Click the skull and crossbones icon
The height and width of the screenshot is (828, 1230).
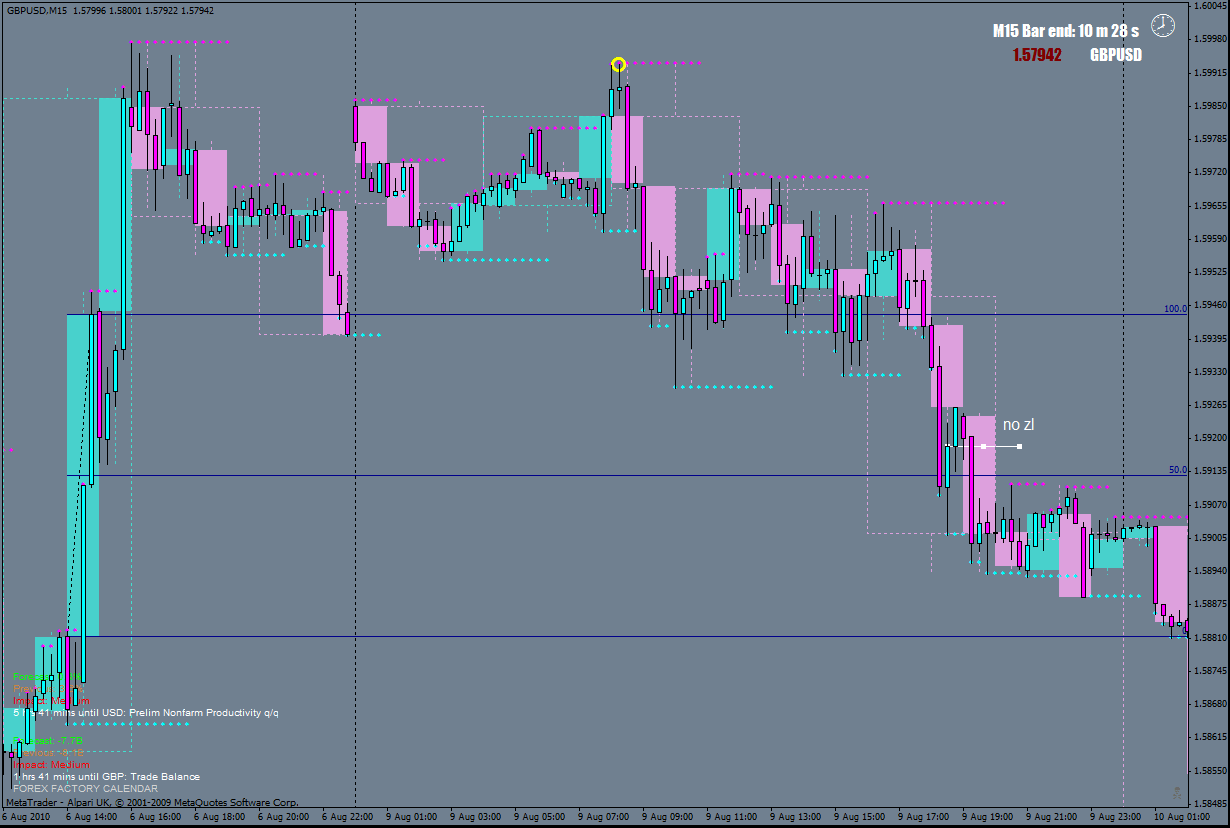pos(1178,791)
